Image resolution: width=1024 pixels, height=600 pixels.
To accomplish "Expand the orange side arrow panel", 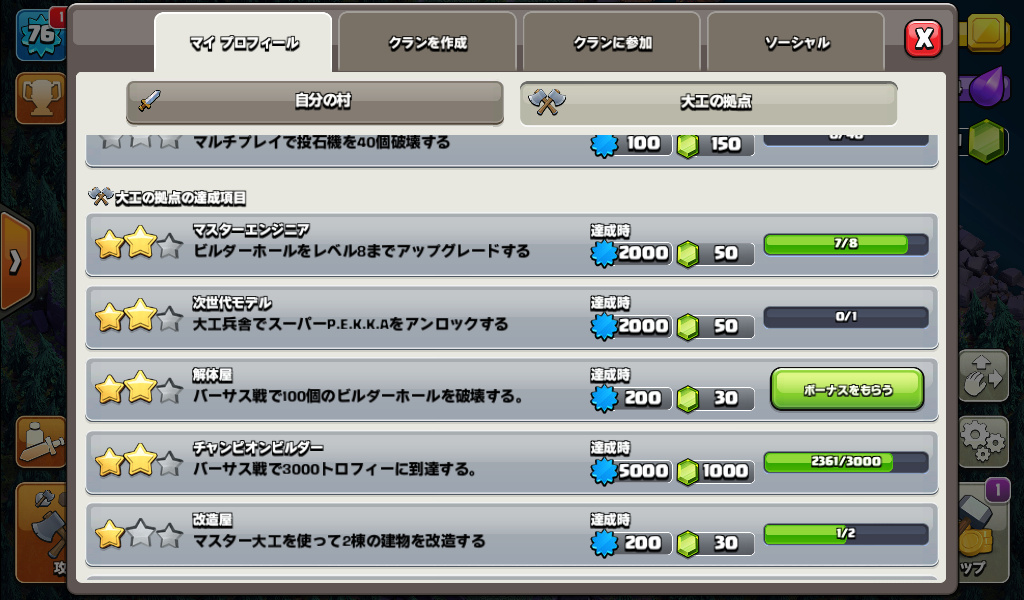I will (16, 262).
